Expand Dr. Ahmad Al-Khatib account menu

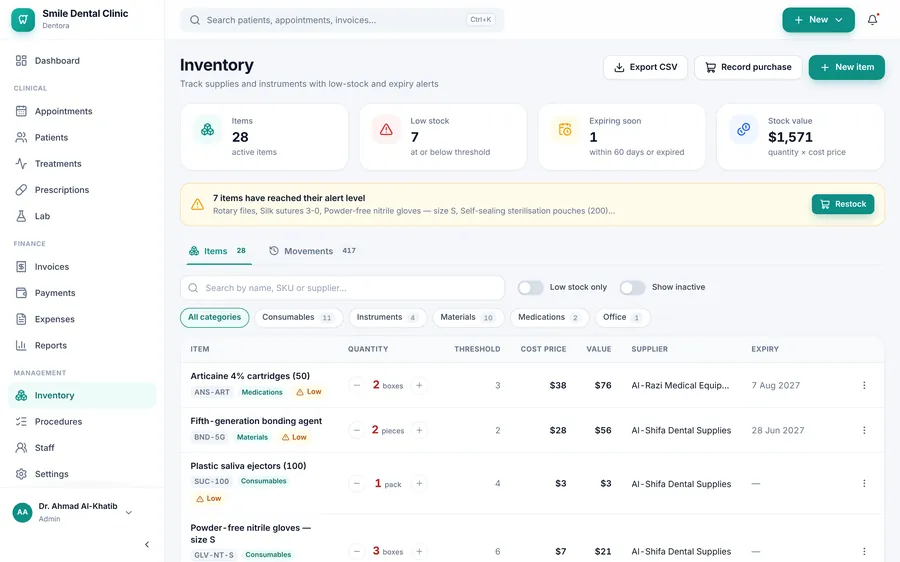coord(129,513)
